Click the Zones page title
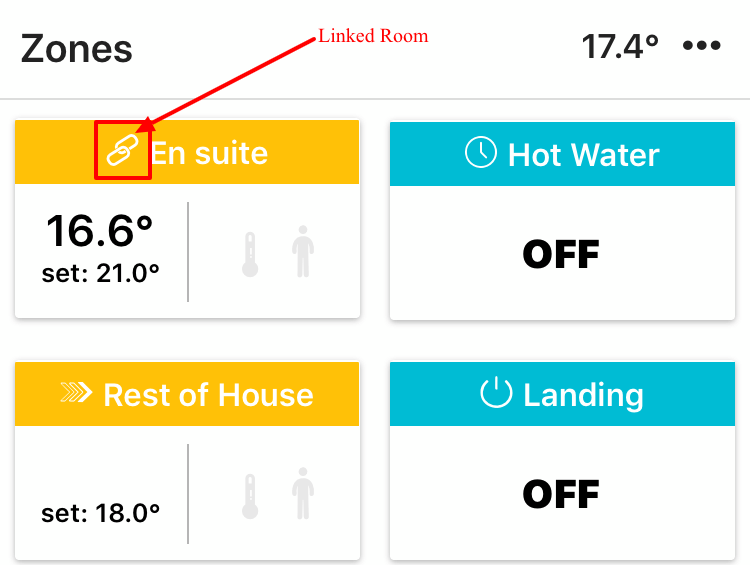 (77, 49)
